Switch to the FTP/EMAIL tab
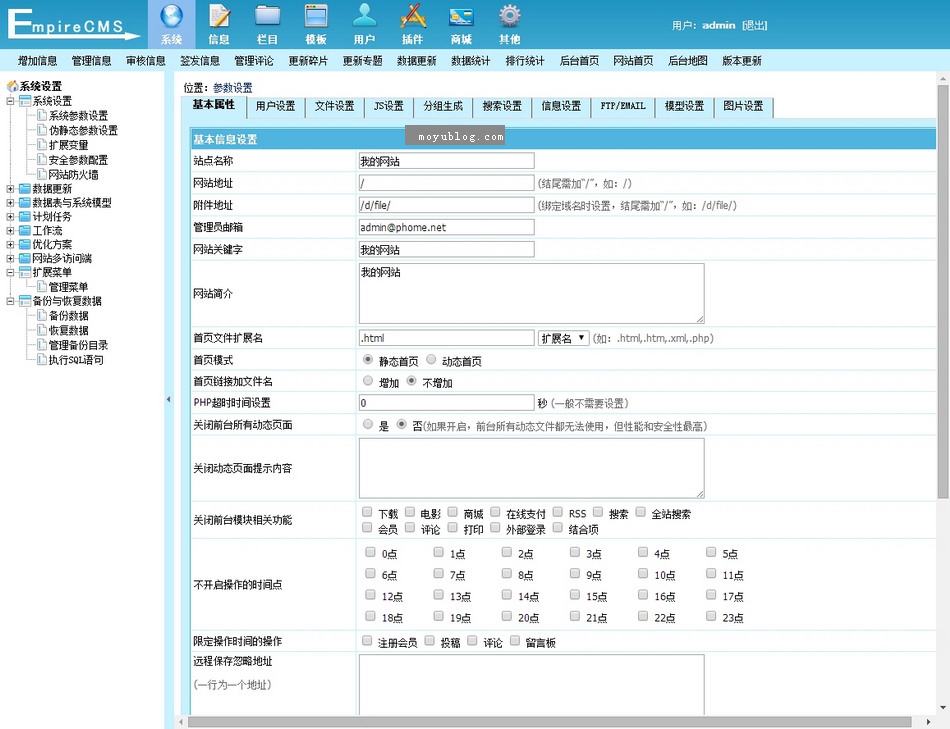950x729 pixels. pos(623,106)
